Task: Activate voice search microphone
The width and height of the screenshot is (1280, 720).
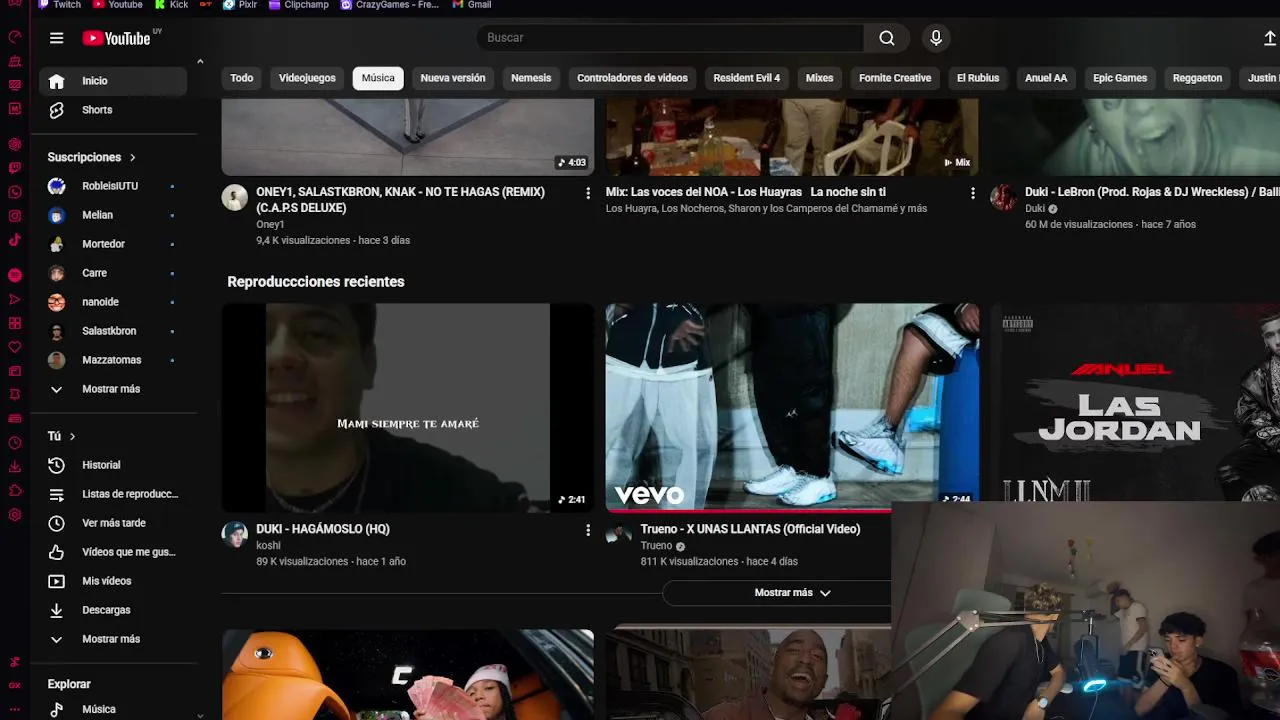Action: coord(936,38)
